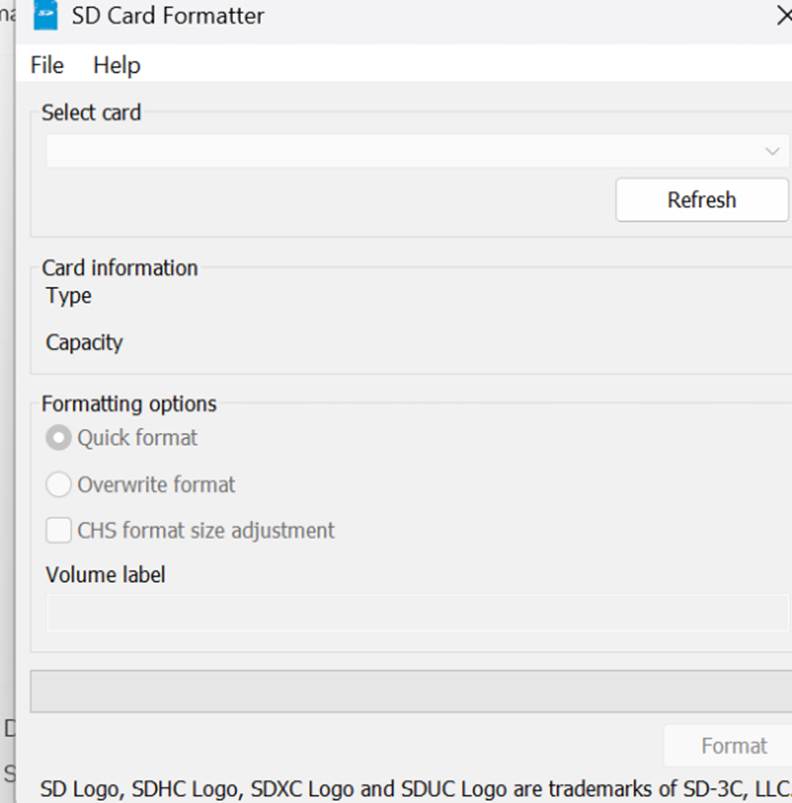
Task: Enable CHS format size adjustment checkbox
Action: [59, 531]
